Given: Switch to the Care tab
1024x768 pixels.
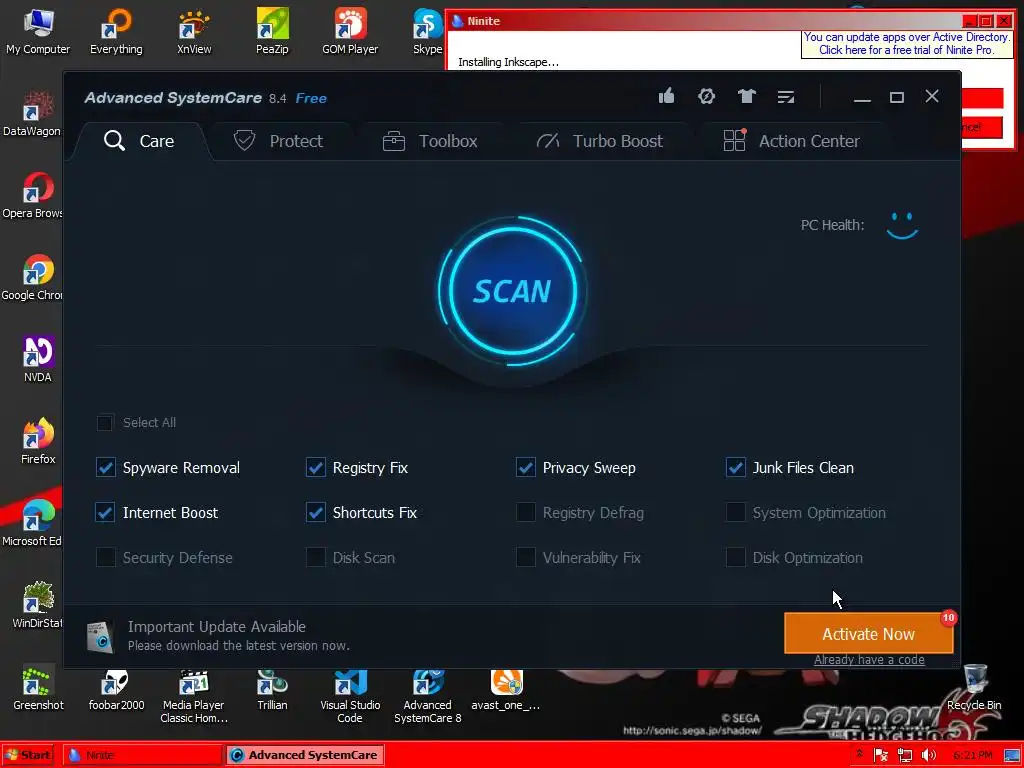Looking at the screenshot, I should pos(139,141).
